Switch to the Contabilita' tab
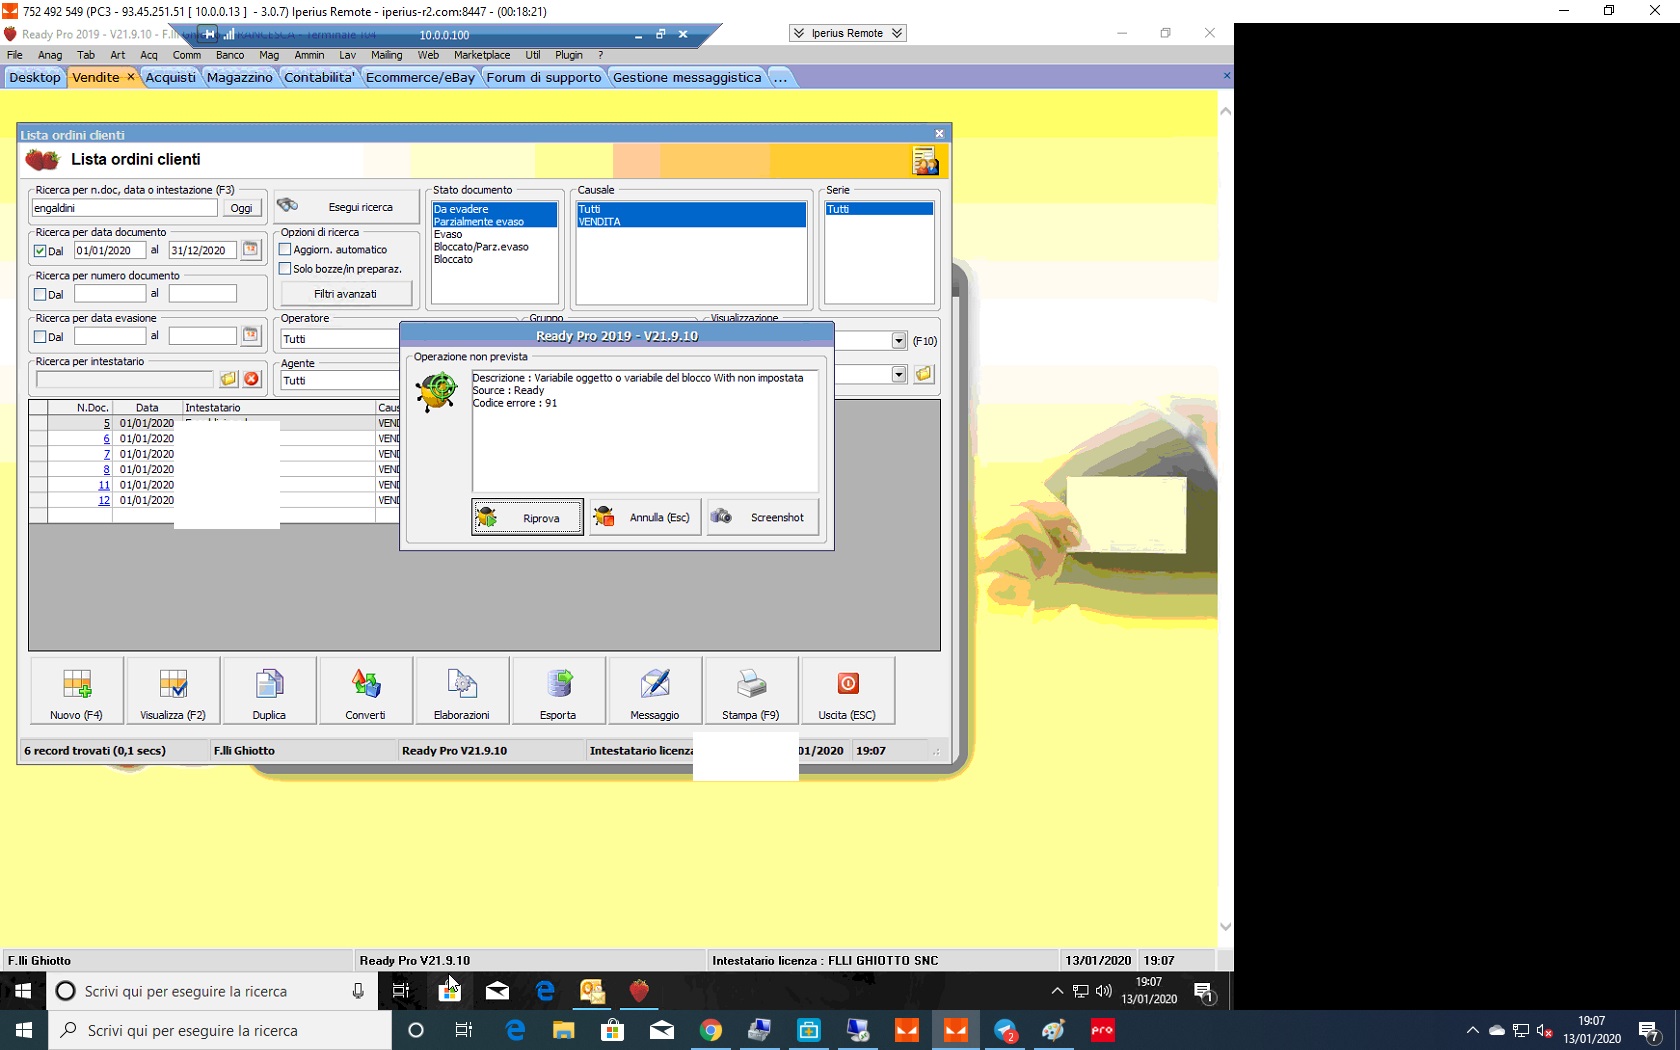 (319, 77)
